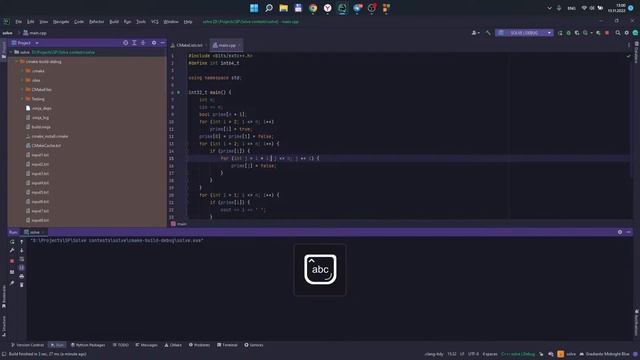Image resolution: width=640 pixels, height=360 pixels.
Task: Click the run gutter icon beside main()
Action: tap(178, 93)
